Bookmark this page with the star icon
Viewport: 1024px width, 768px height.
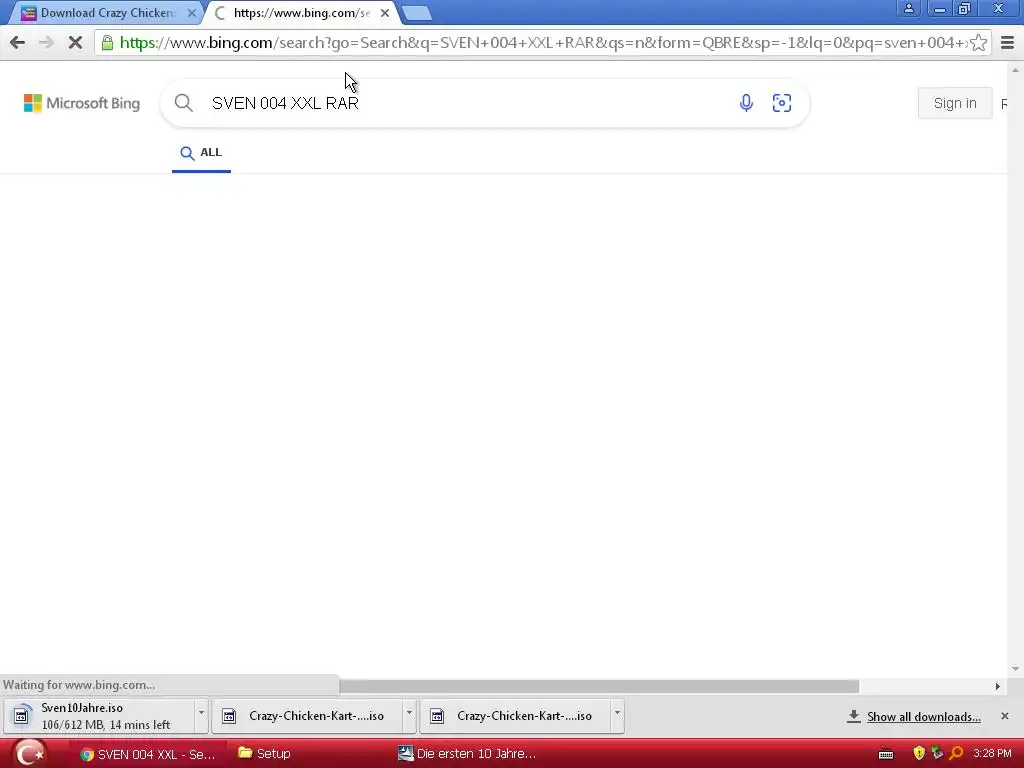(x=978, y=43)
